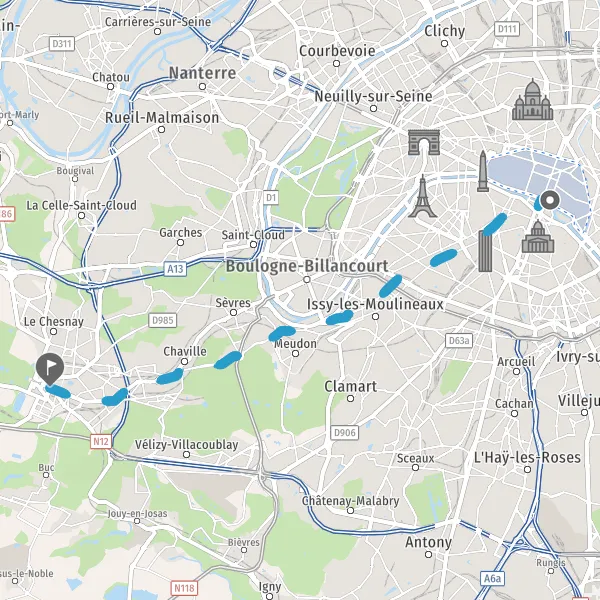Click the Boulogne-Billancourt city label
The width and height of the screenshot is (600, 600).
click(x=307, y=266)
